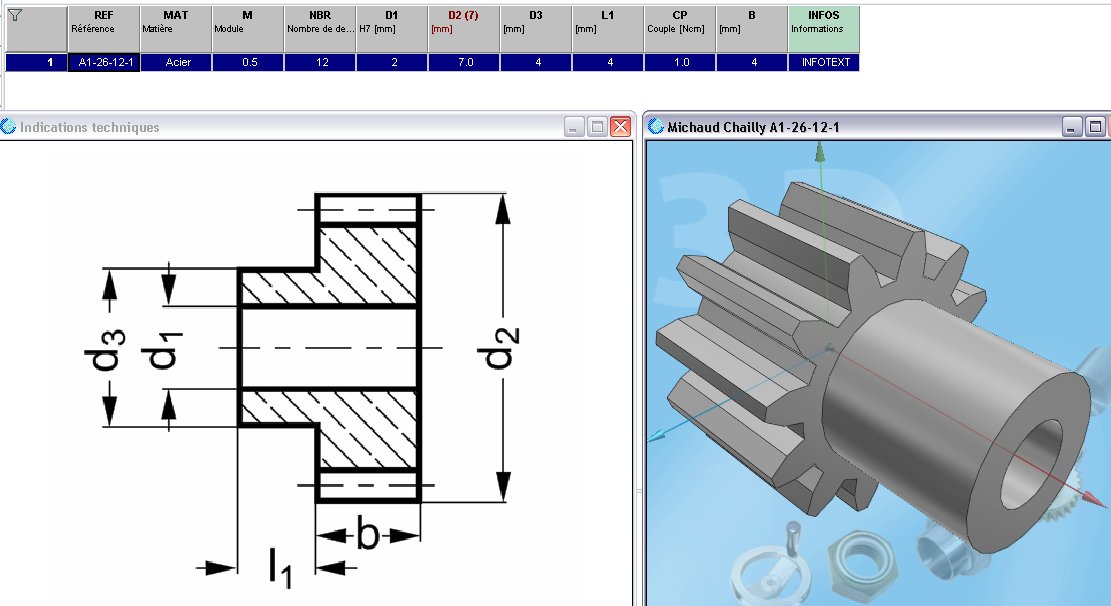This screenshot has height=606, width=1111.
Task: Click the 3D gear model in viewer
Action: click(872, 369)
